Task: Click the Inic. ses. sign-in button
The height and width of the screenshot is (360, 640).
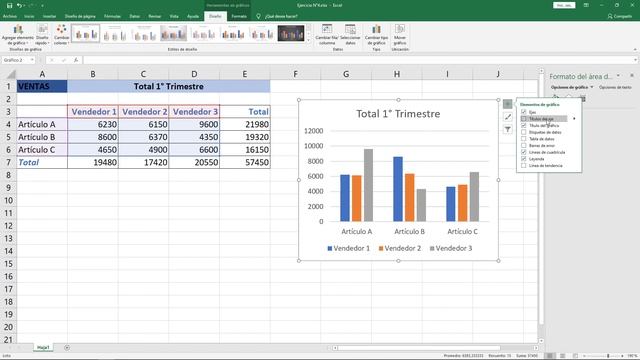Action: [564, 5]
